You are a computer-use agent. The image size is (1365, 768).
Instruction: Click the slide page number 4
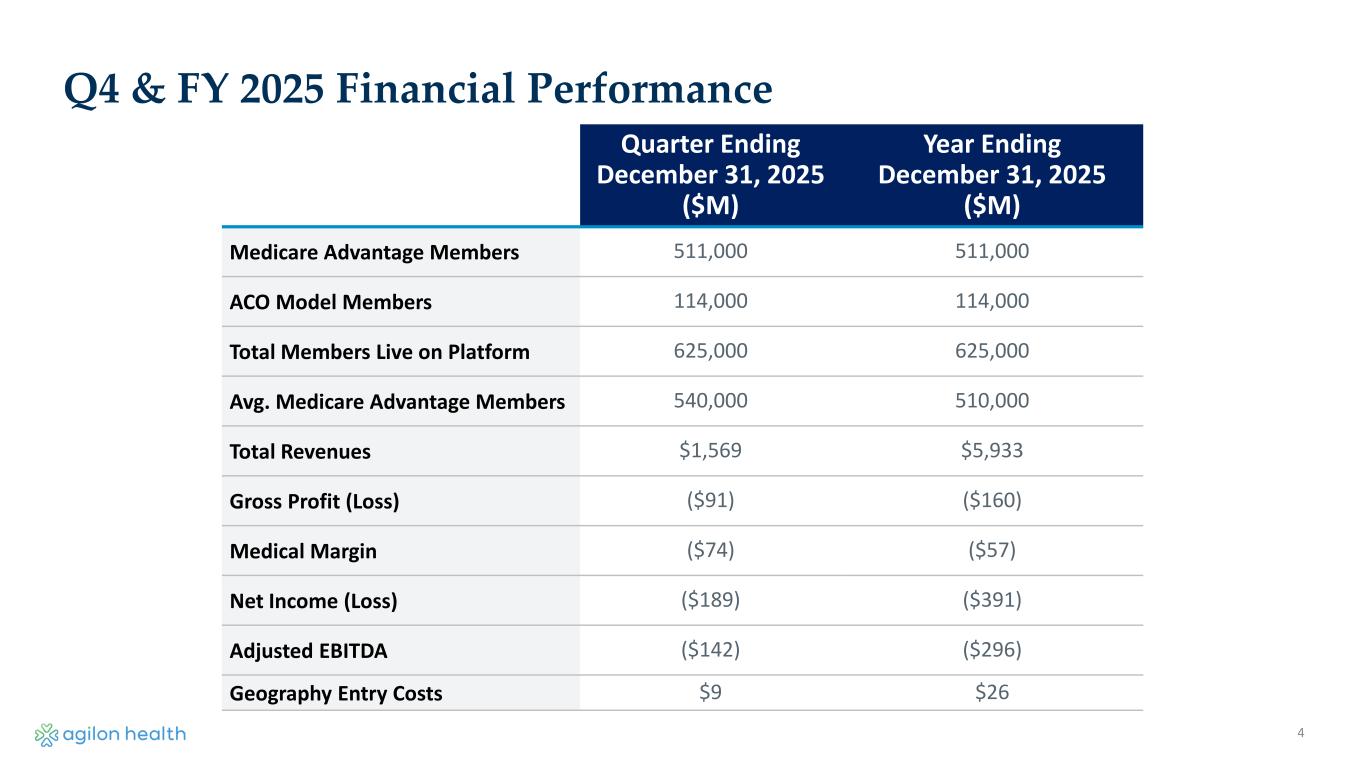(x=1300, y=734)
